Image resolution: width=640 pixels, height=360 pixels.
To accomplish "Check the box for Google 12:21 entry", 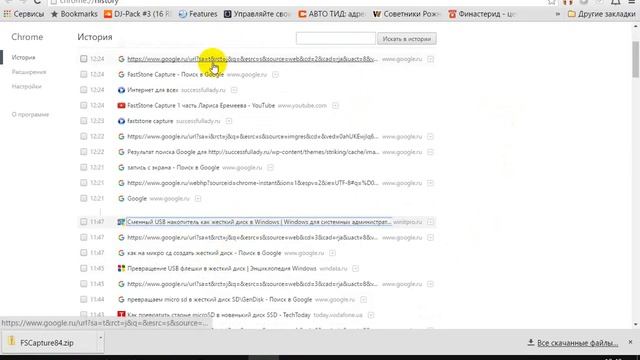I will [x=84, y=198].
